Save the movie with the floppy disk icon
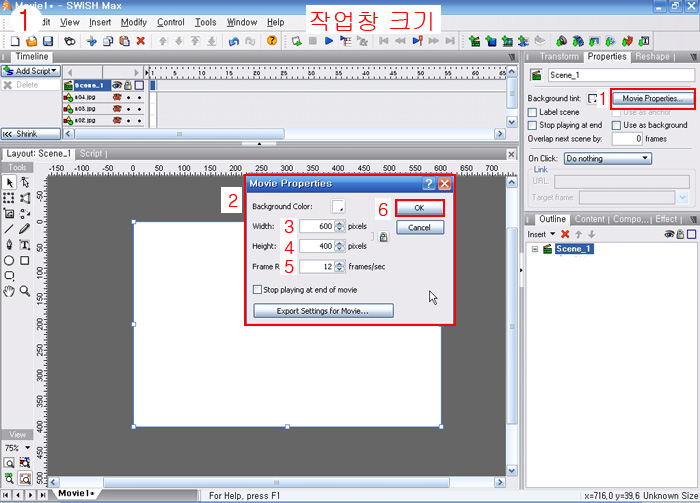The image size is (700, 503). 48,41
